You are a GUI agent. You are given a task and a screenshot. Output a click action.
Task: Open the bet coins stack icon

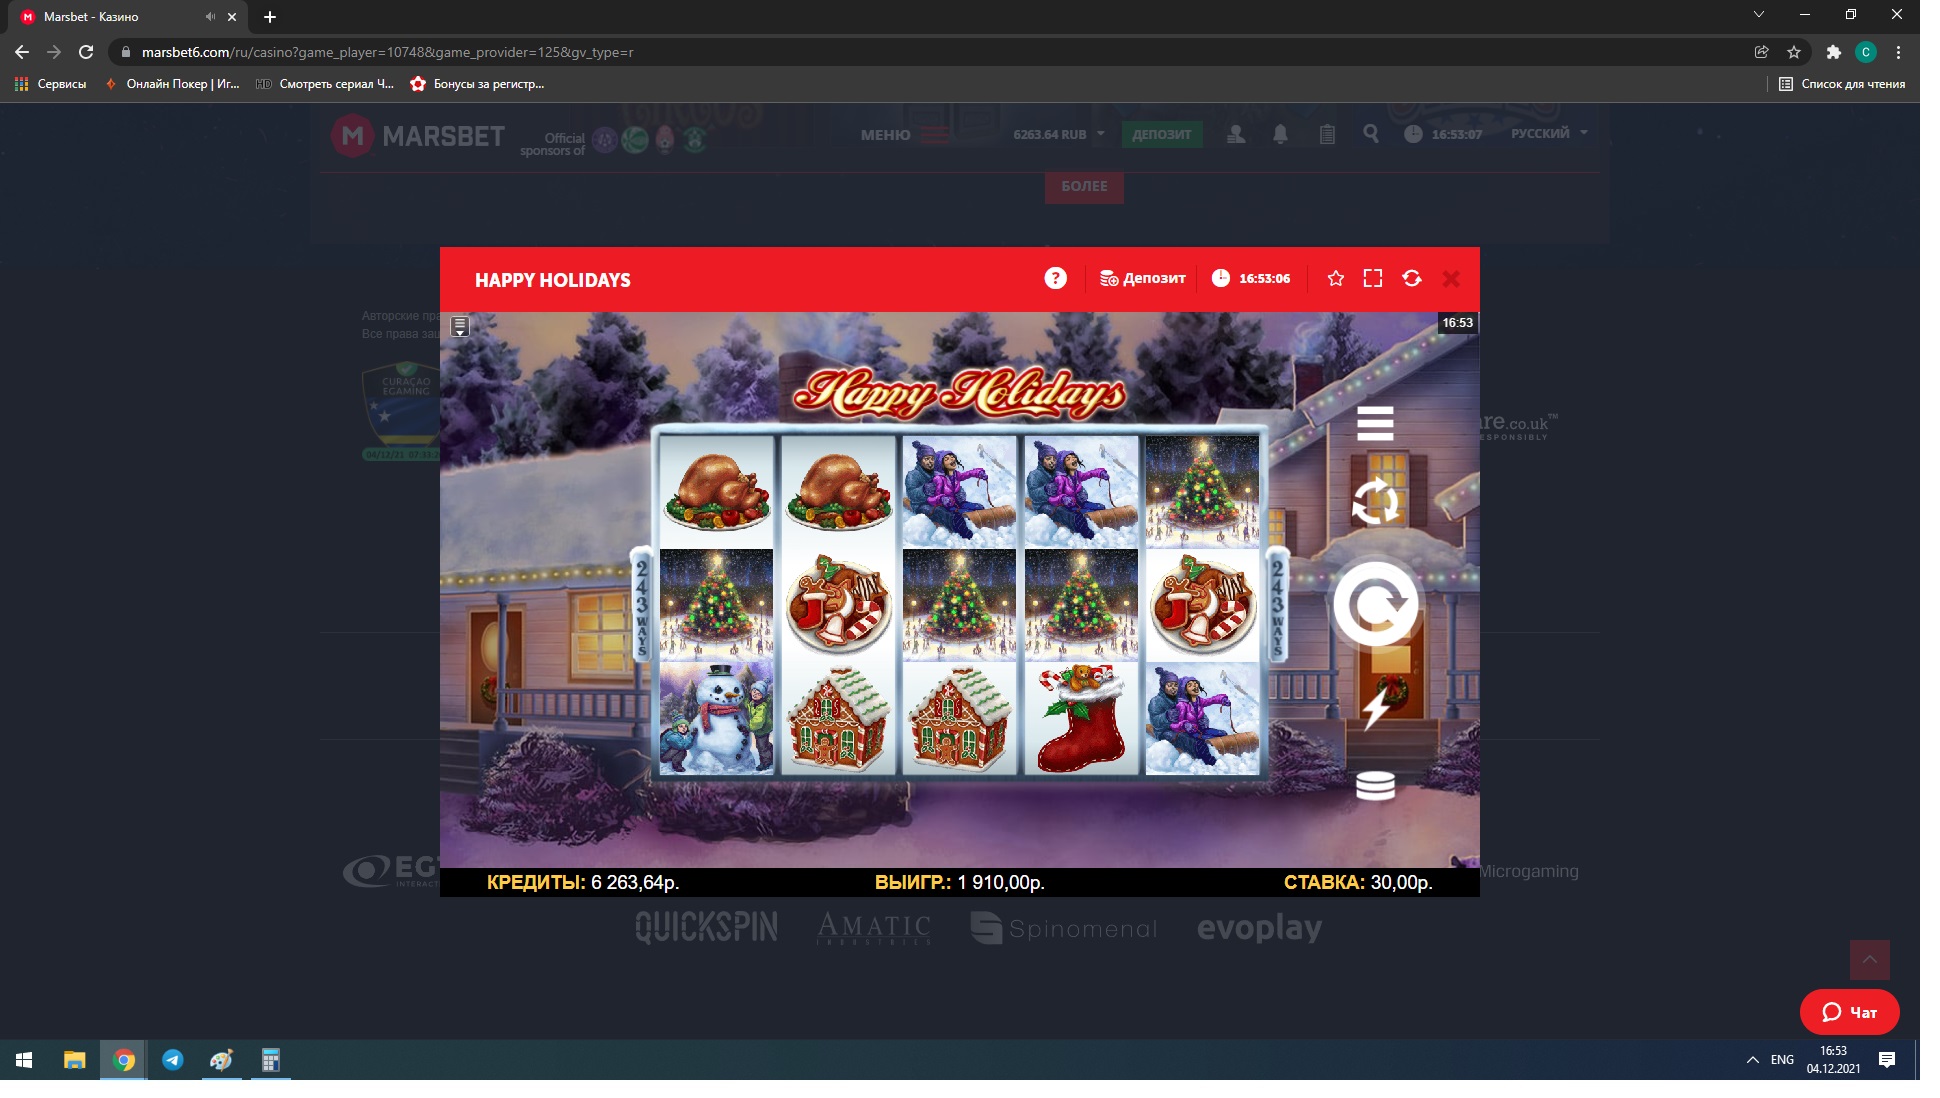[1375, 786]
